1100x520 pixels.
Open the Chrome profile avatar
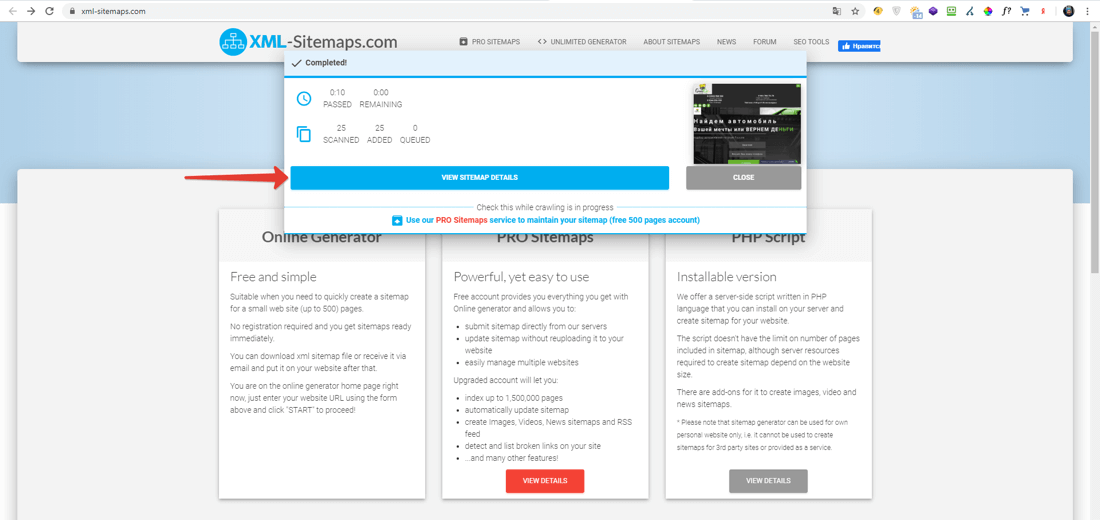1068,11
